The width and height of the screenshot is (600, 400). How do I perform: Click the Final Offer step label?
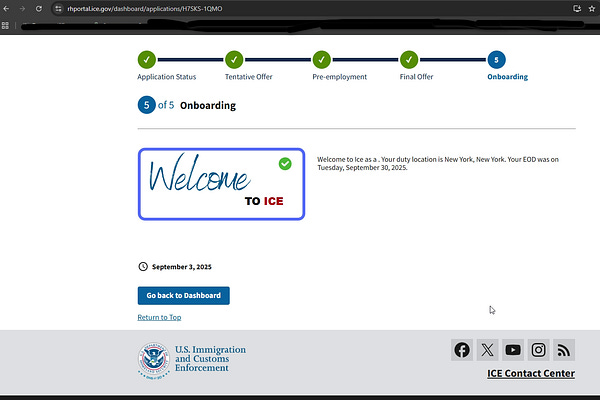pos(416,77)
